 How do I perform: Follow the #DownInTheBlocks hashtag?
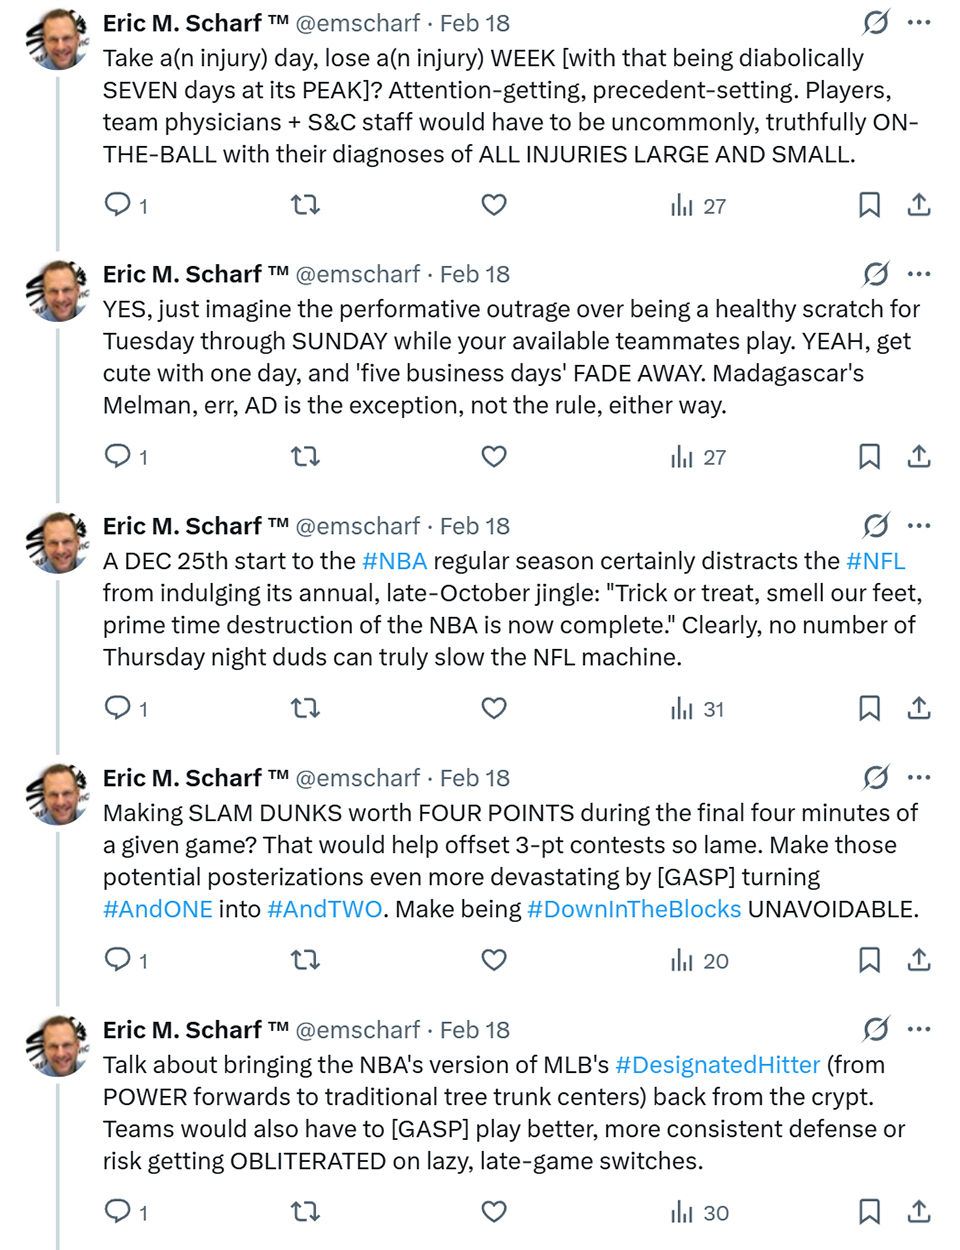coord(634,909)
